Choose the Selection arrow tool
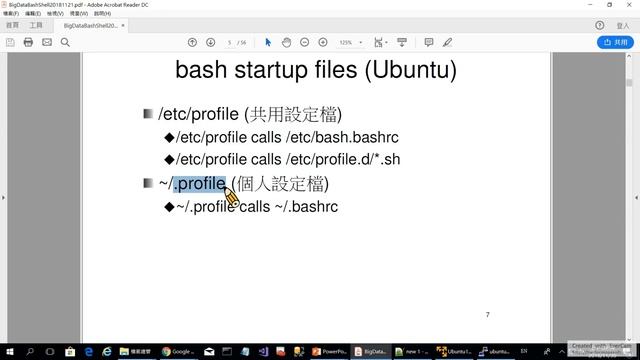Screen dimensions: 640x360 coord(268,42)
